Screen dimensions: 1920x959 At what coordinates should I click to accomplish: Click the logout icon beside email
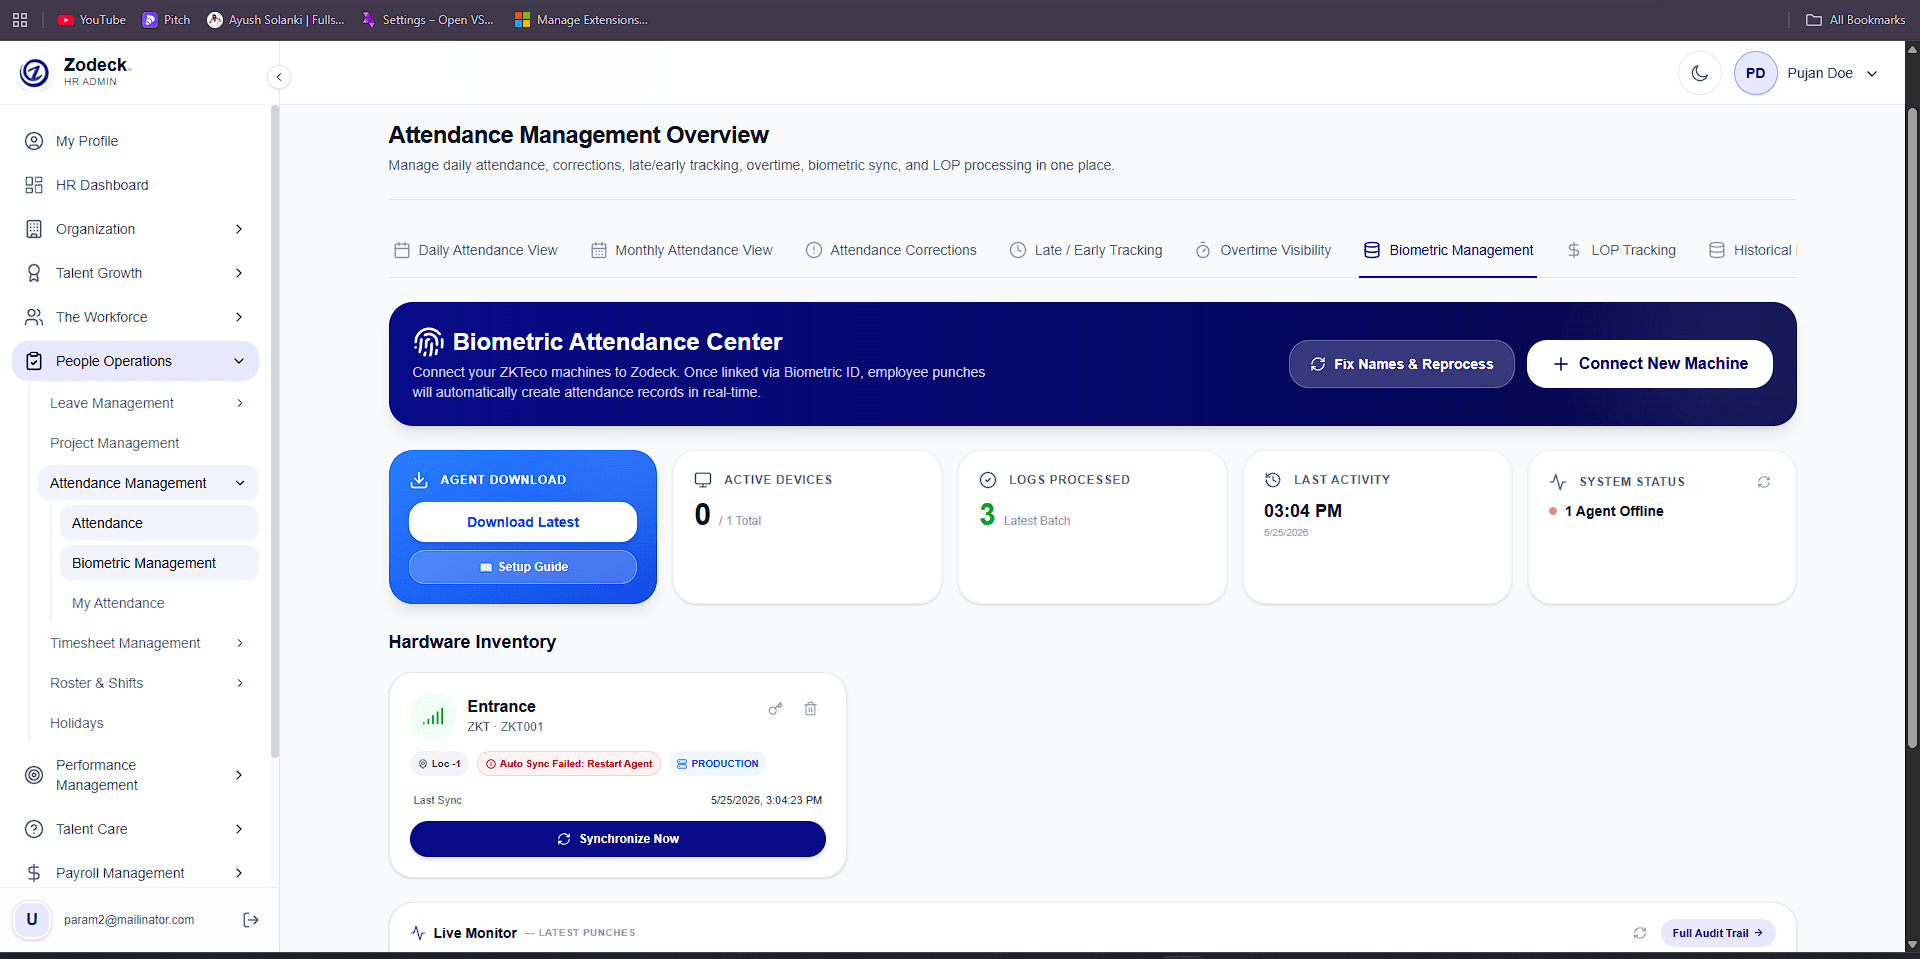click(x=251, y=920)
